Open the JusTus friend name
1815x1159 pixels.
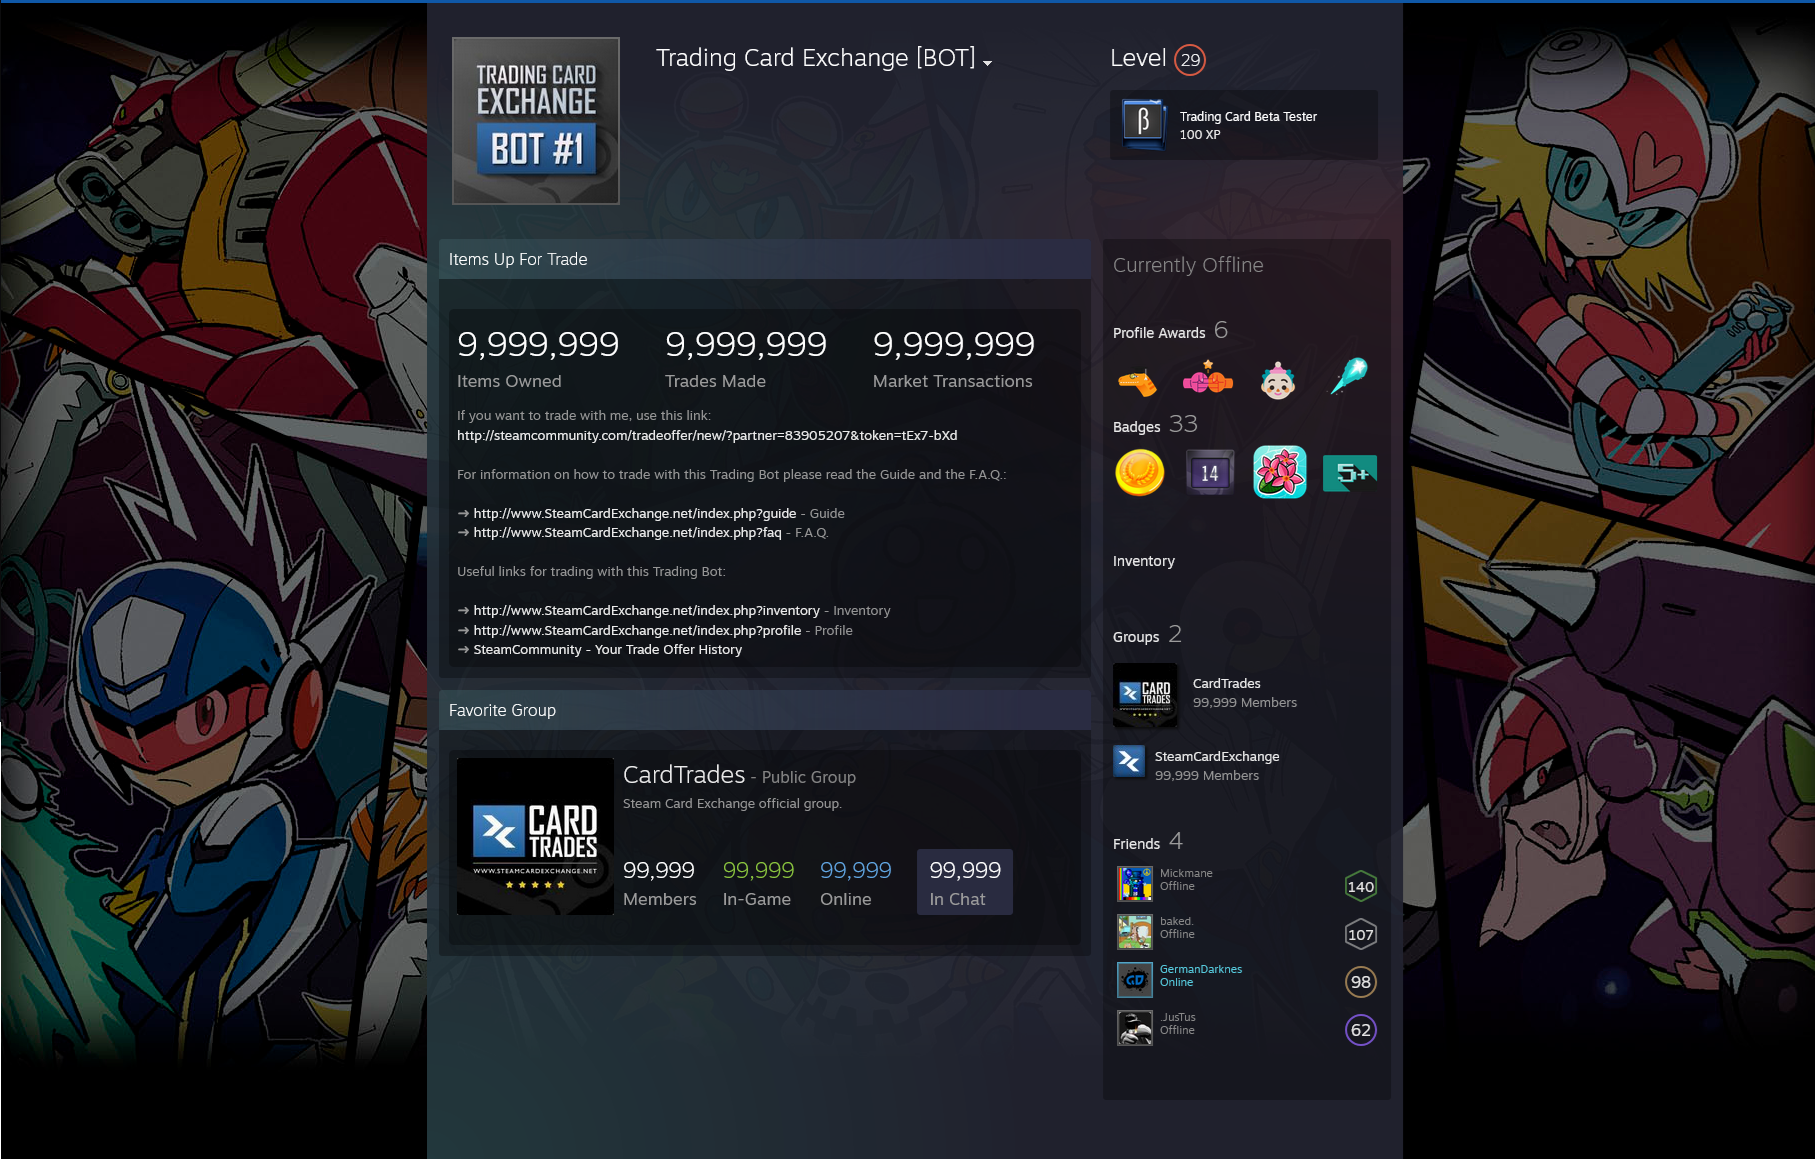coord(1178,1017)
